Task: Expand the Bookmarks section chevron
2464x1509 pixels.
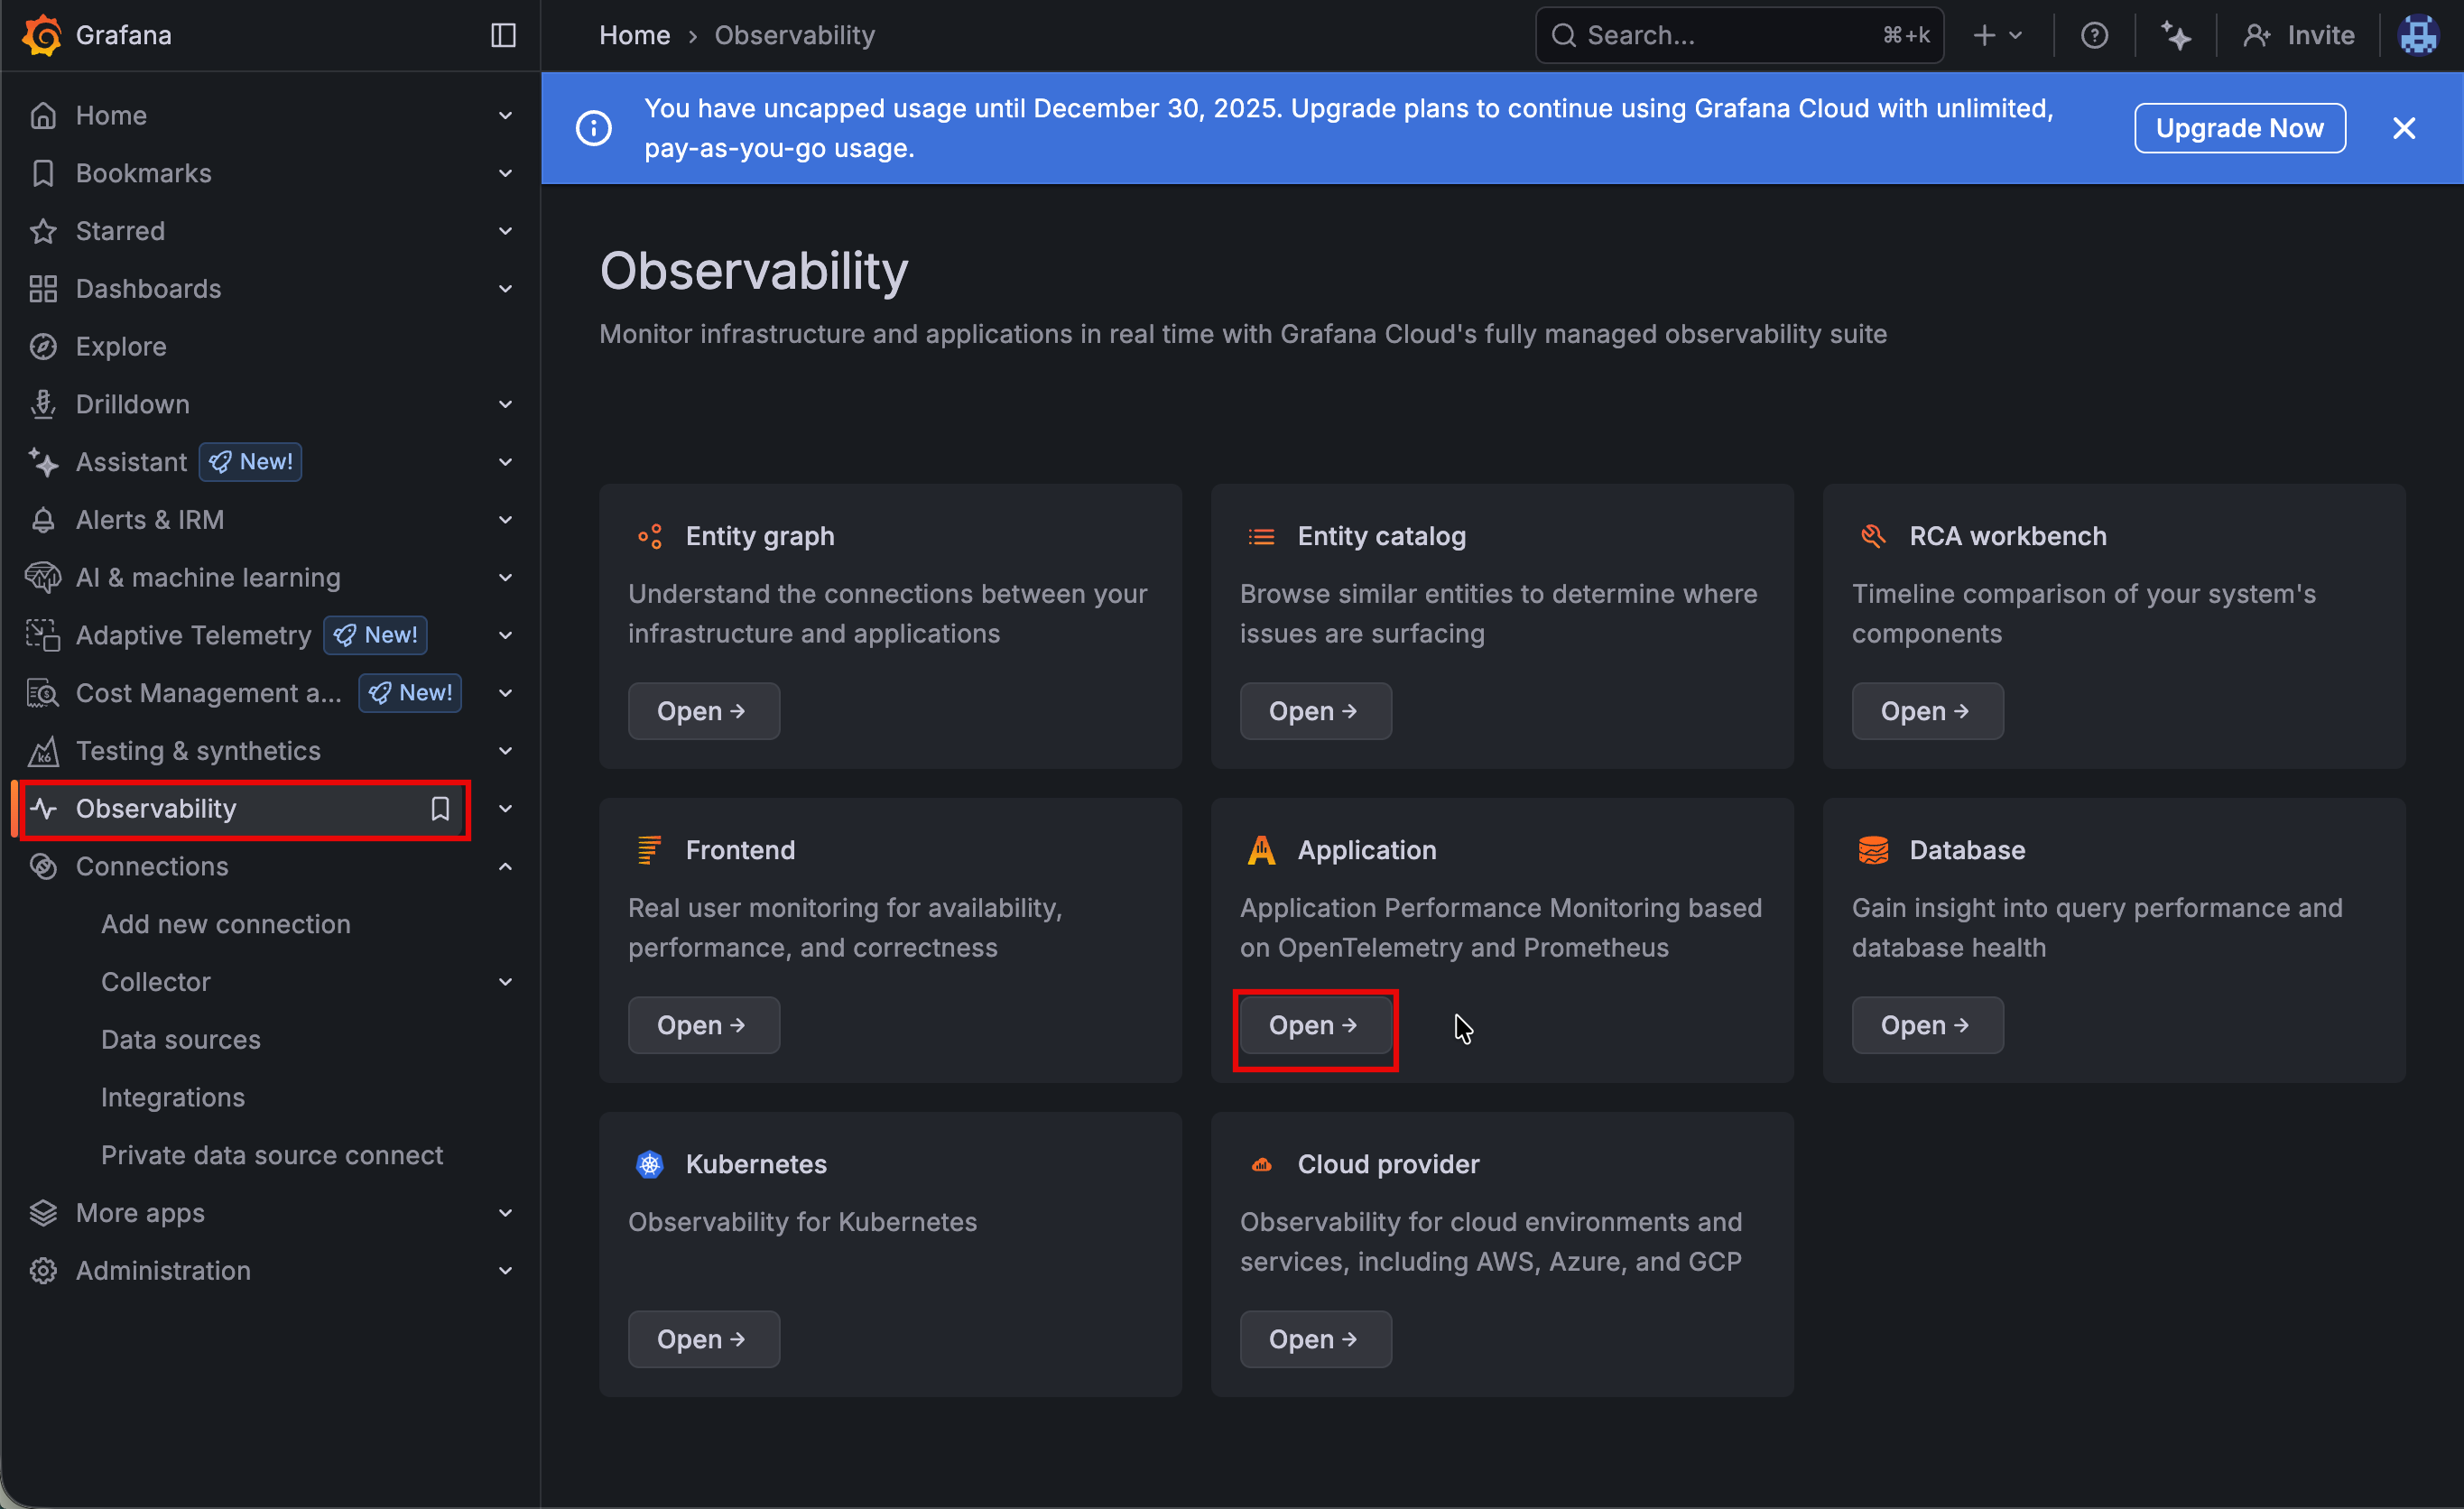Action: coord(506,173)
